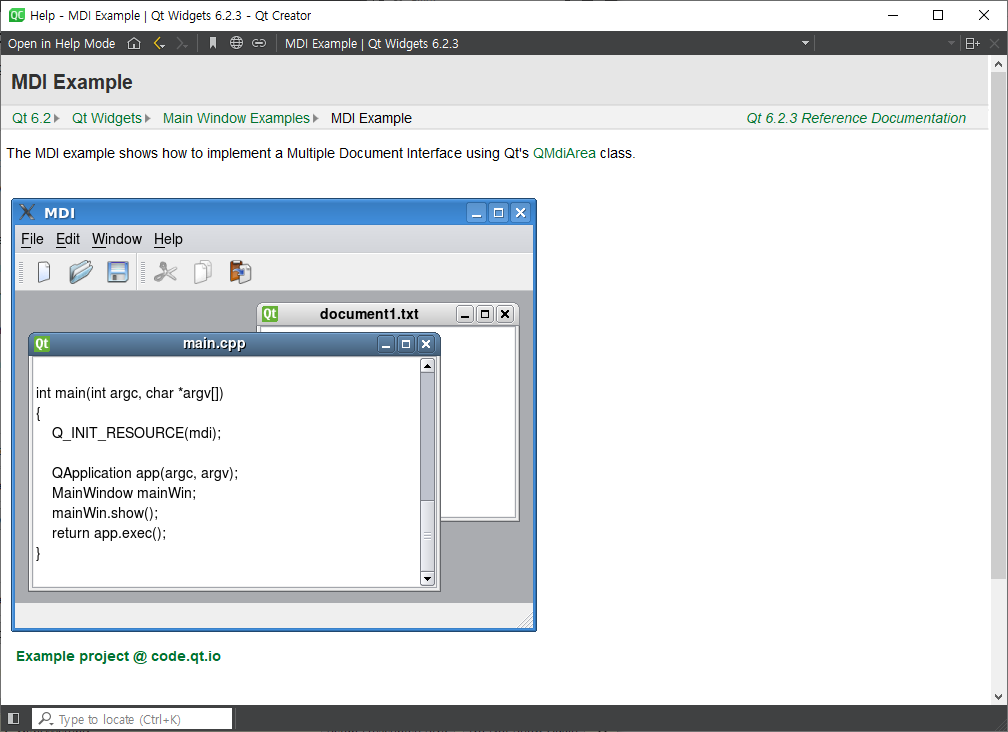Open online documentation globe icon
Screen dimensions: 1008x732
[x=237, y=43]
